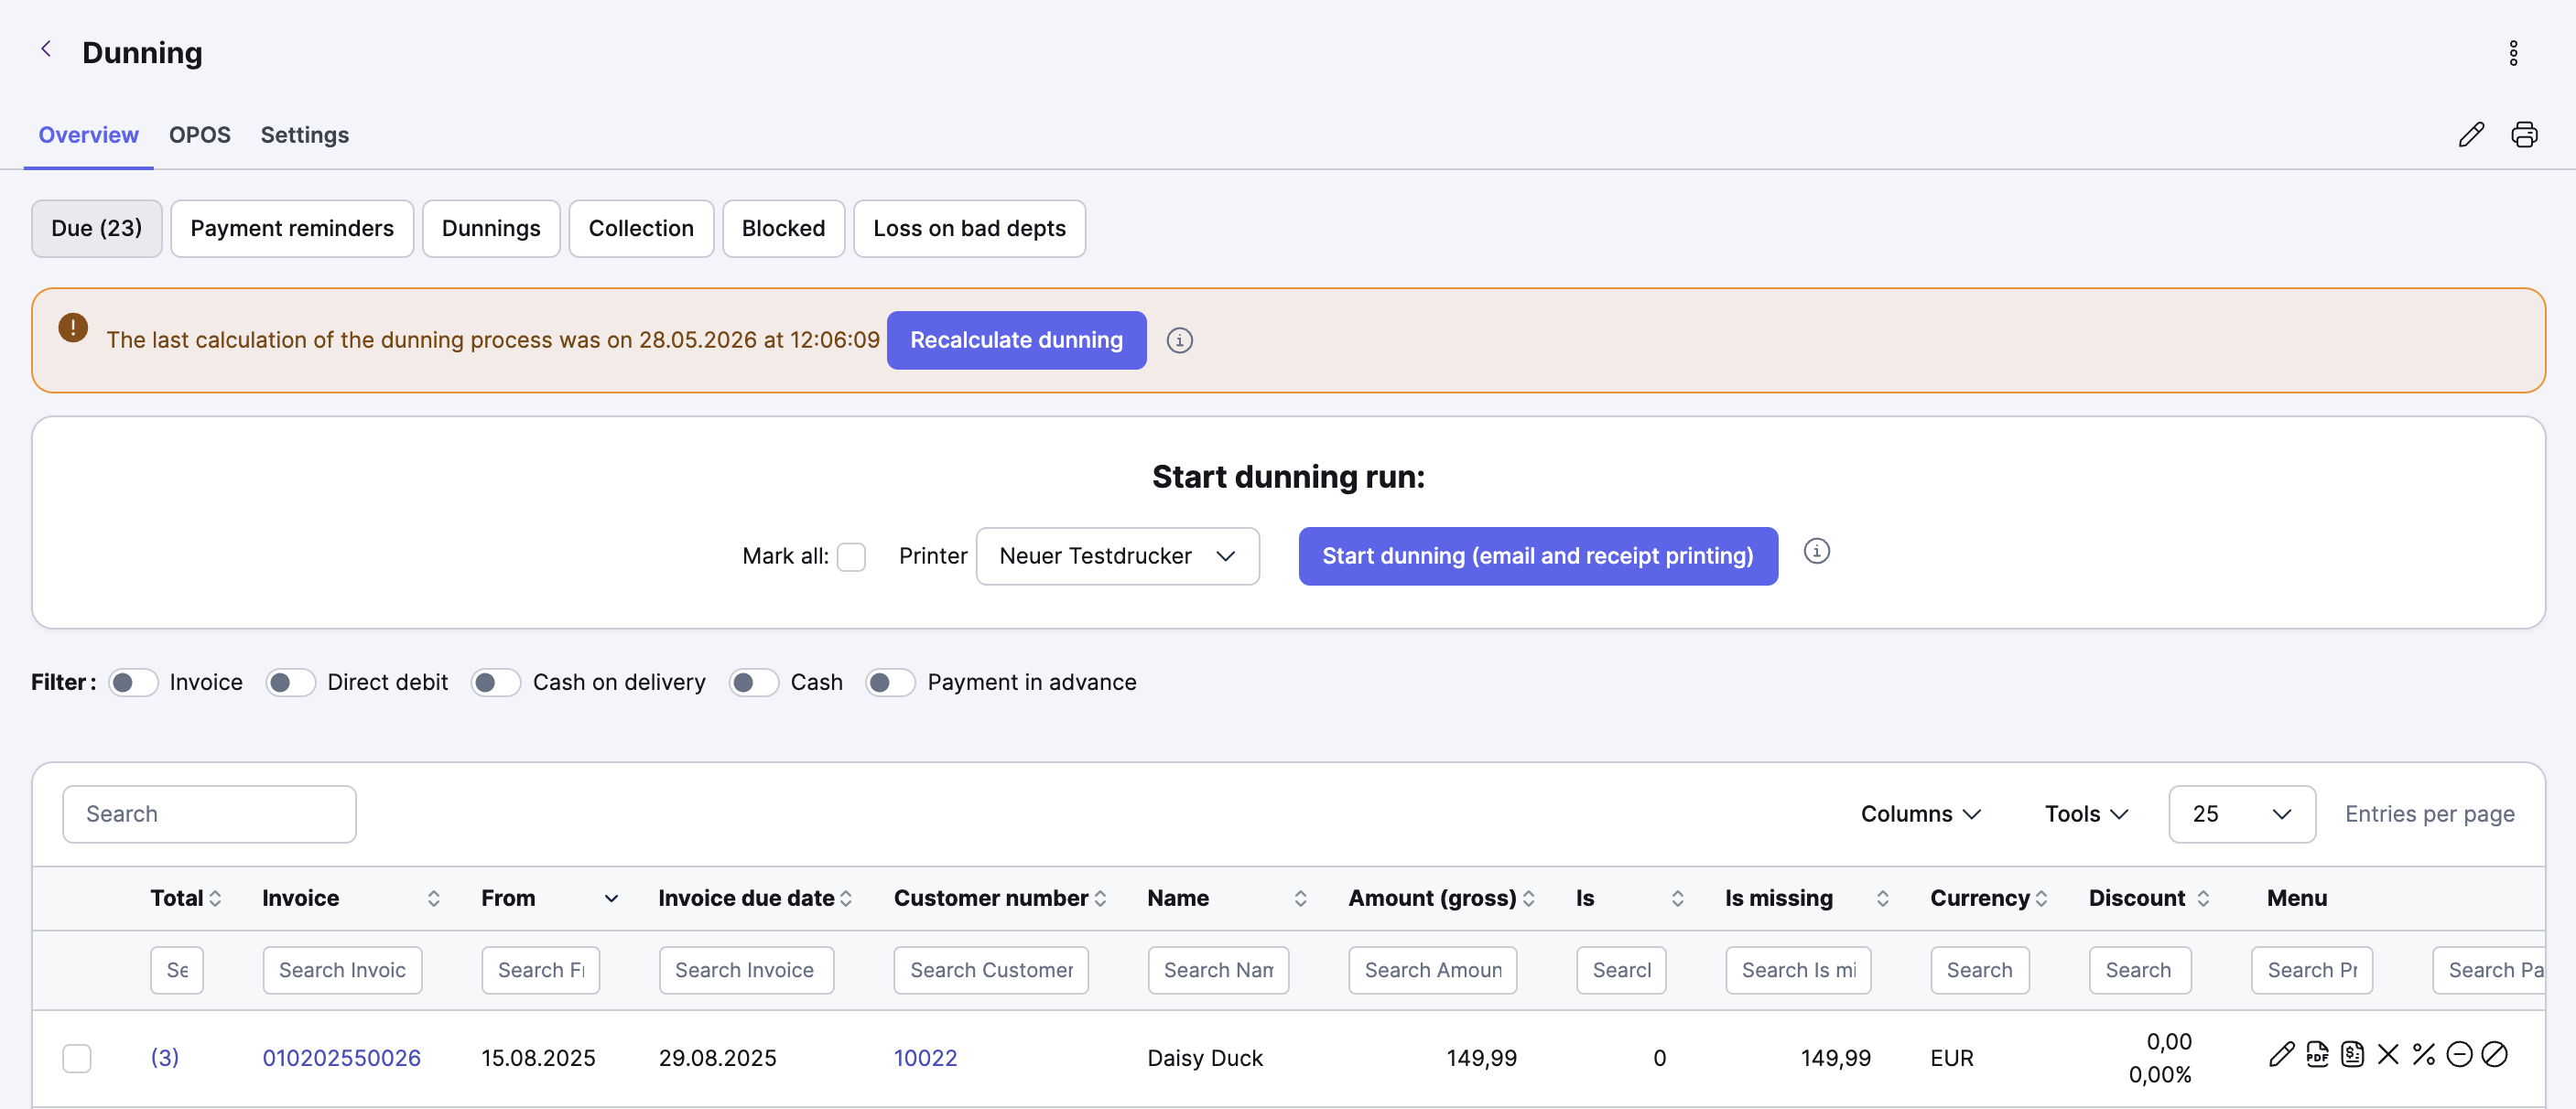Sort by the Currency column
Viewport: 2576px width, 1109px height.
(2041, 899)
